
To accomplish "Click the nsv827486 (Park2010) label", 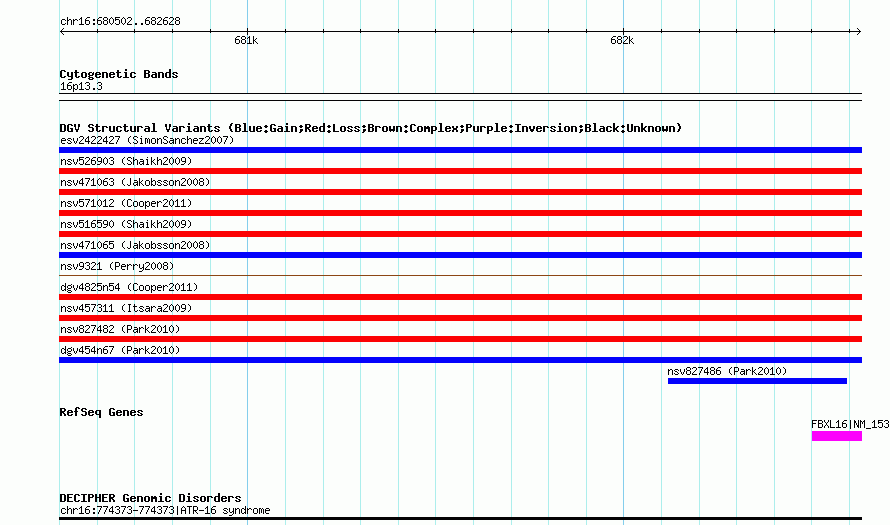I will (x=727, y=371).
